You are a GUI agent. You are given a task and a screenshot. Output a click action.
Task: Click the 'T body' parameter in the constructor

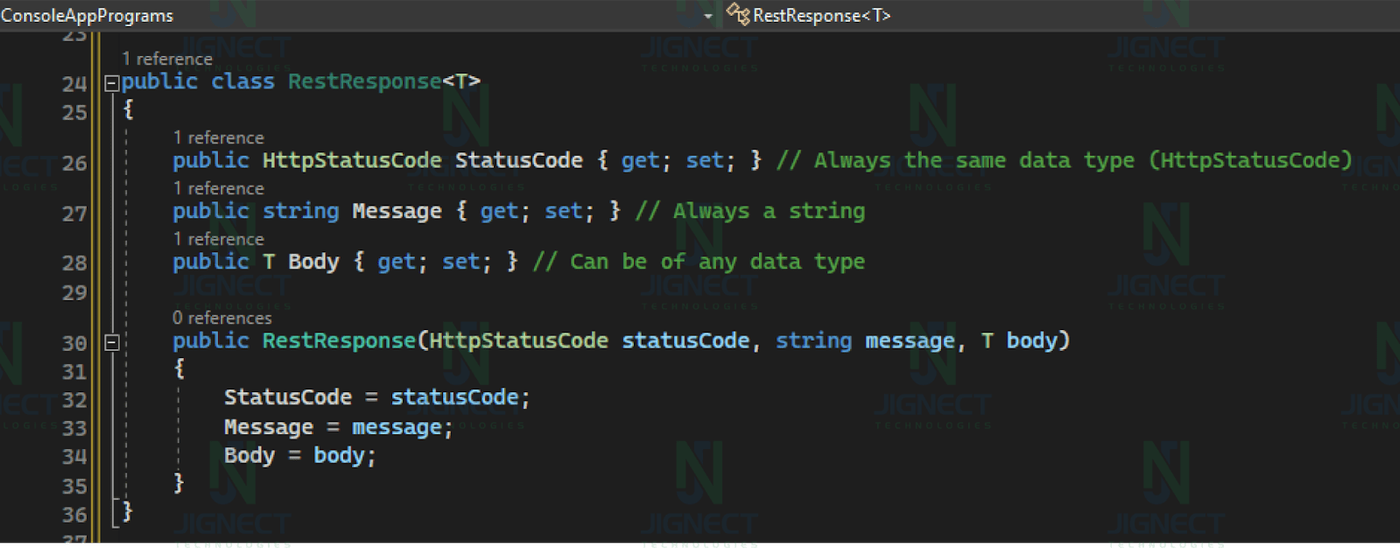pyautogui.click(x=1019, y=341)
